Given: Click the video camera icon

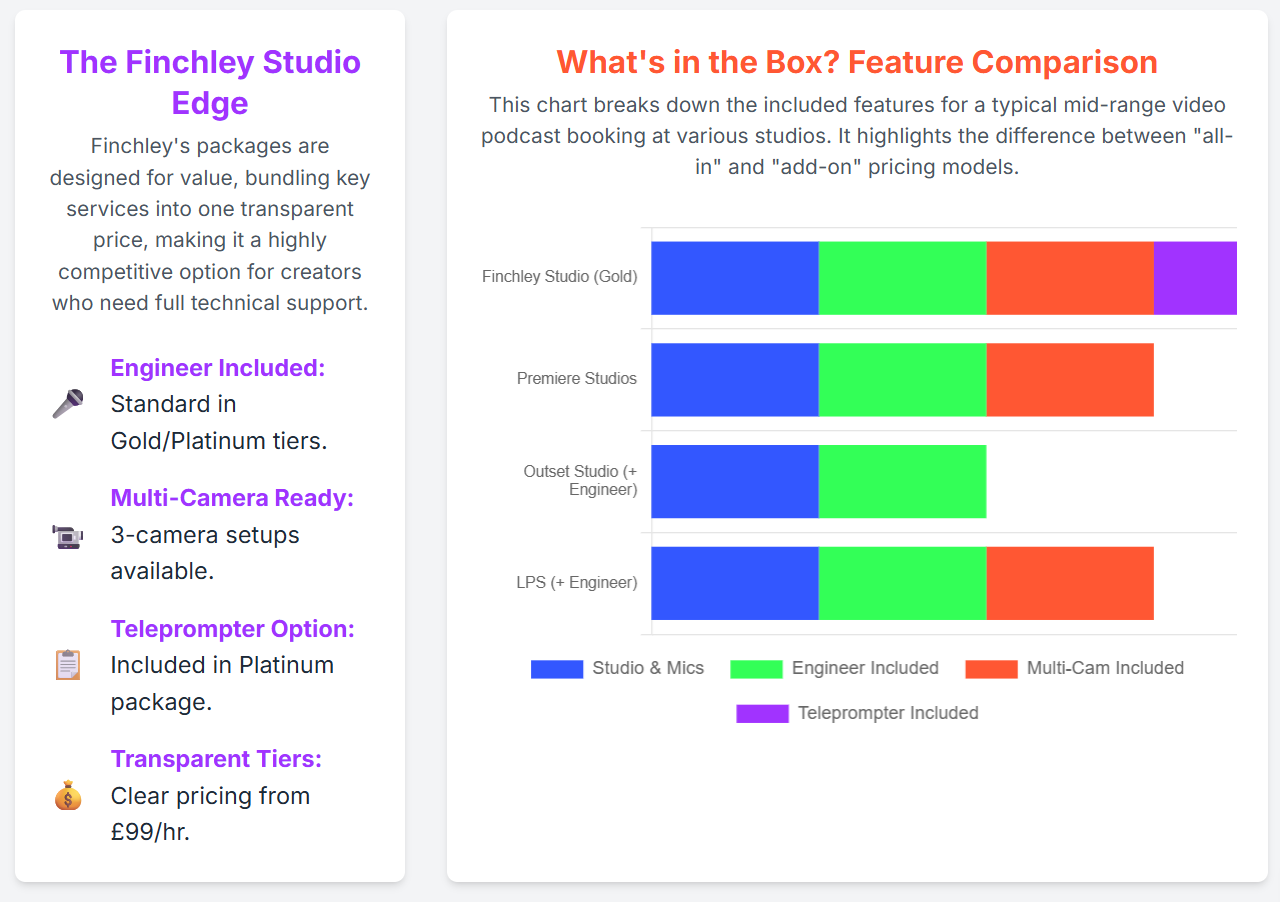Looking at the screenshot, I should click(x=68, y=535).
